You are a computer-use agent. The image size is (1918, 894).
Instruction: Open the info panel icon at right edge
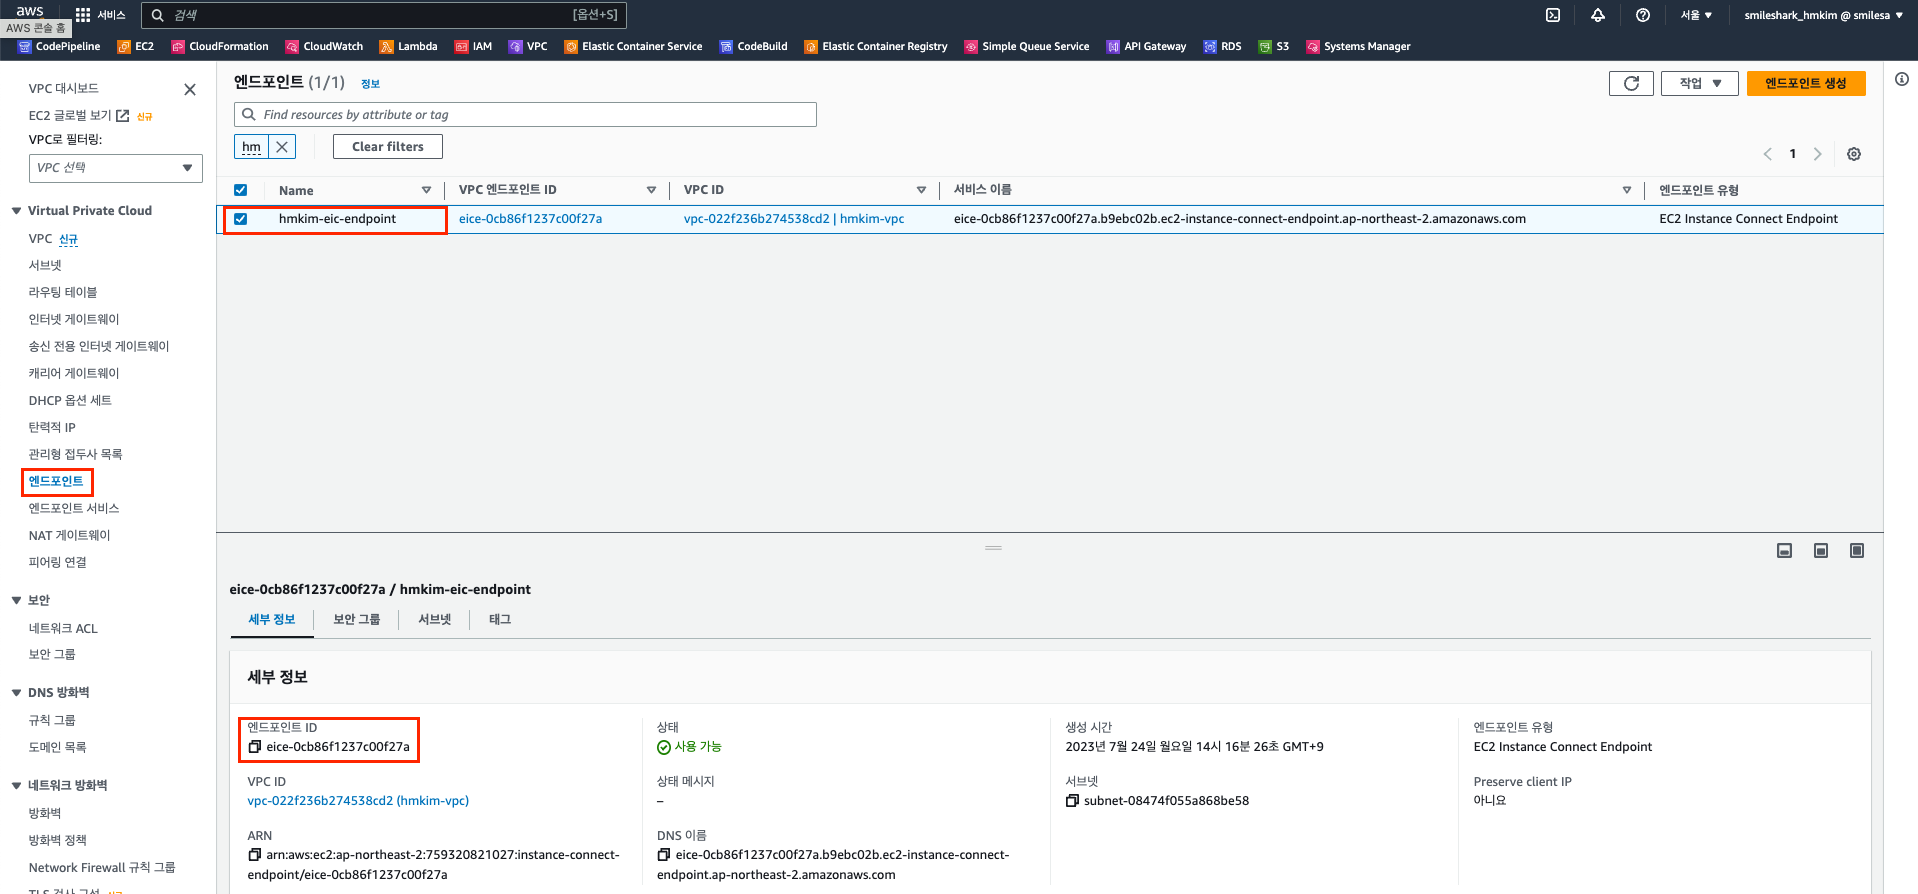1901,79
